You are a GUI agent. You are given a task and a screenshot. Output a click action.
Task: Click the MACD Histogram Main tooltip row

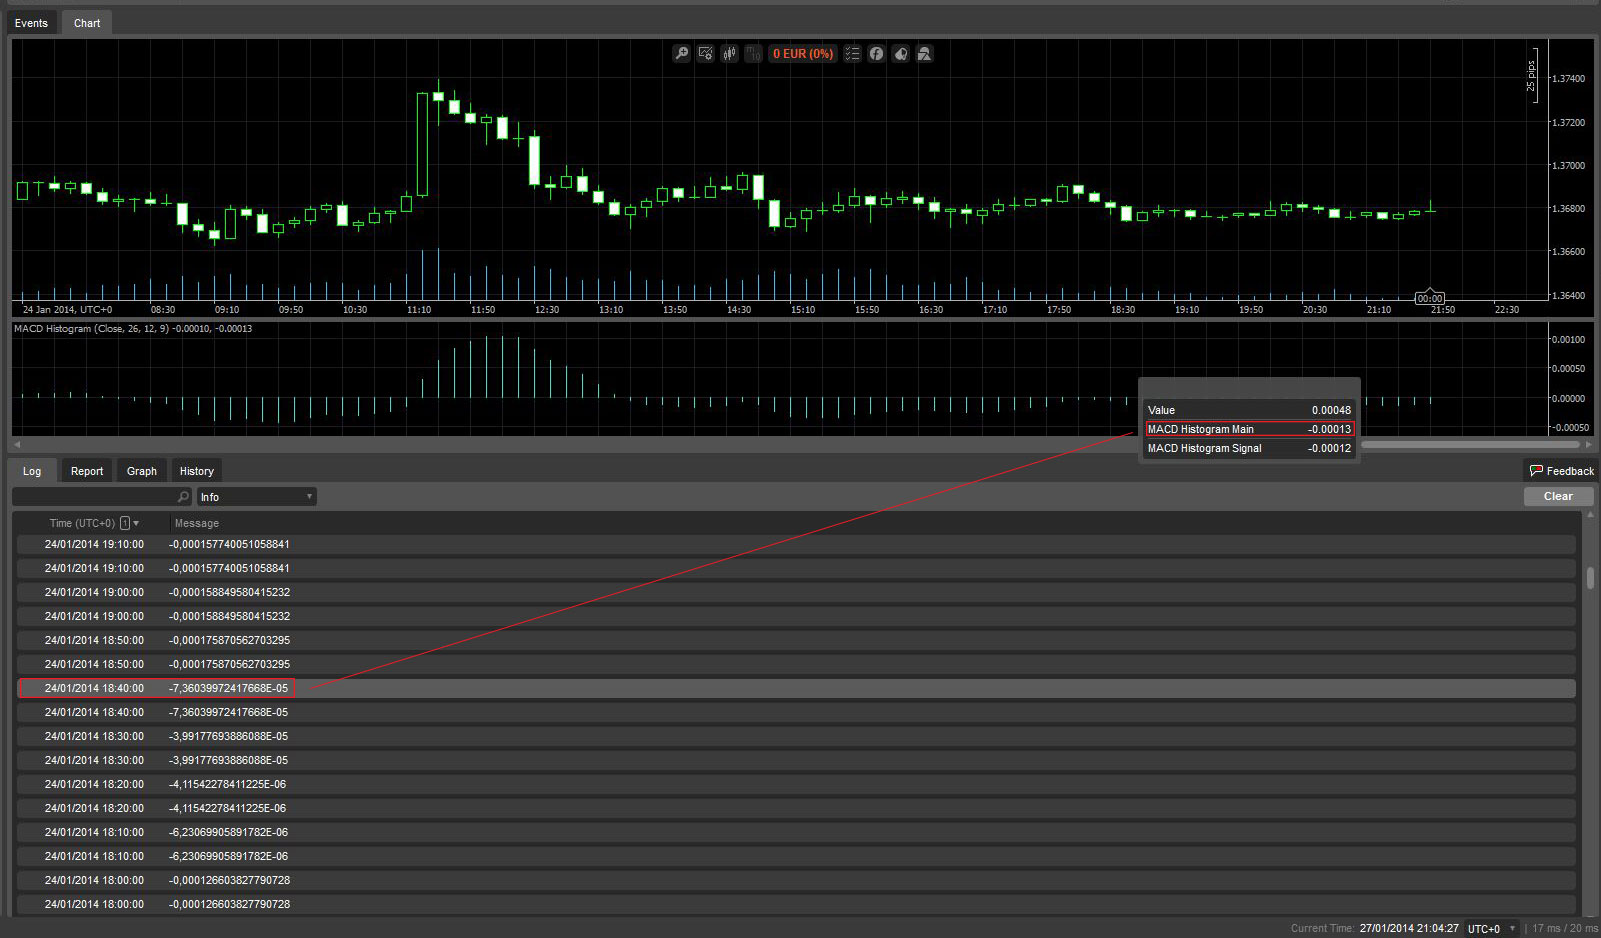pyautogui.click(x=1249, y=429)
